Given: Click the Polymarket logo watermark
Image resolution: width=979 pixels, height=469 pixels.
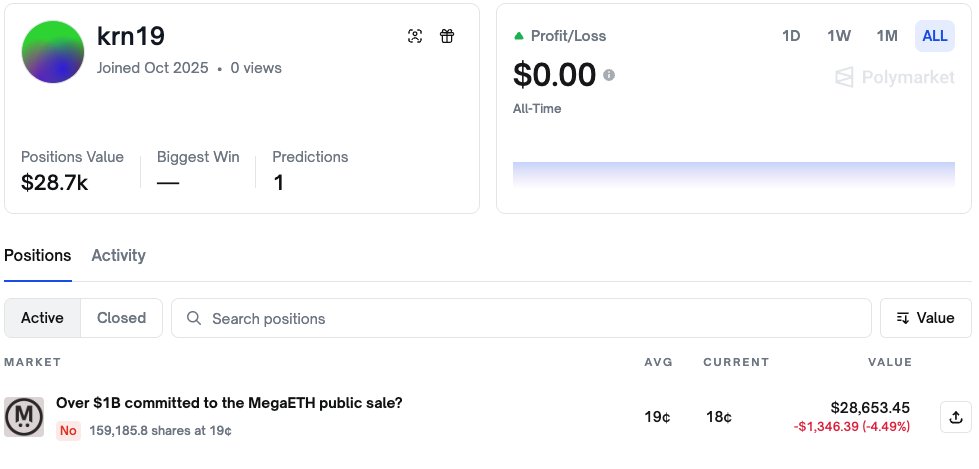Looking at the screenshot, I should (x=894, y=77).
